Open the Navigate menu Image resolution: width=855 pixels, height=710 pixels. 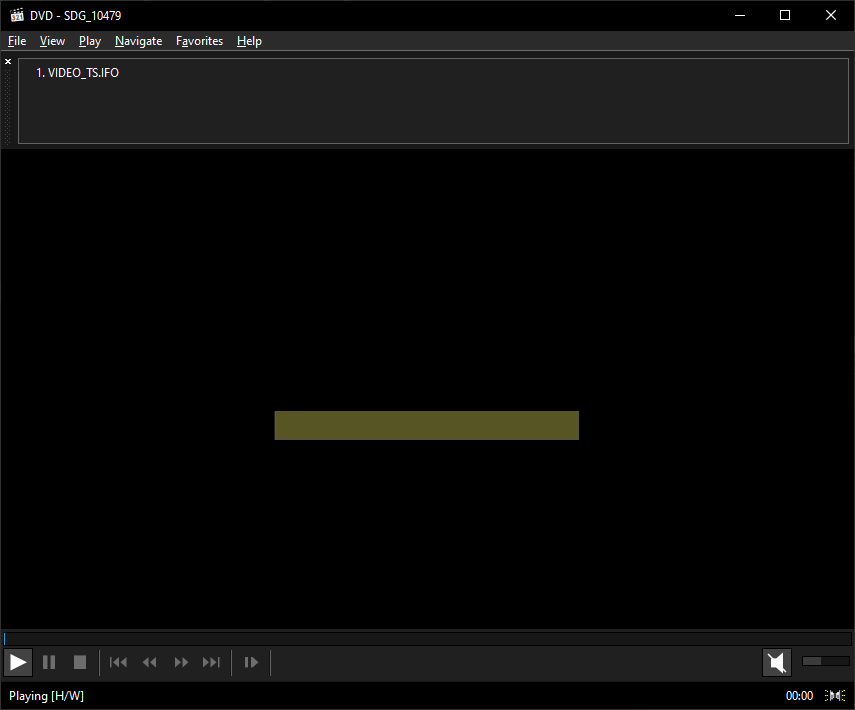click(138, 41)
